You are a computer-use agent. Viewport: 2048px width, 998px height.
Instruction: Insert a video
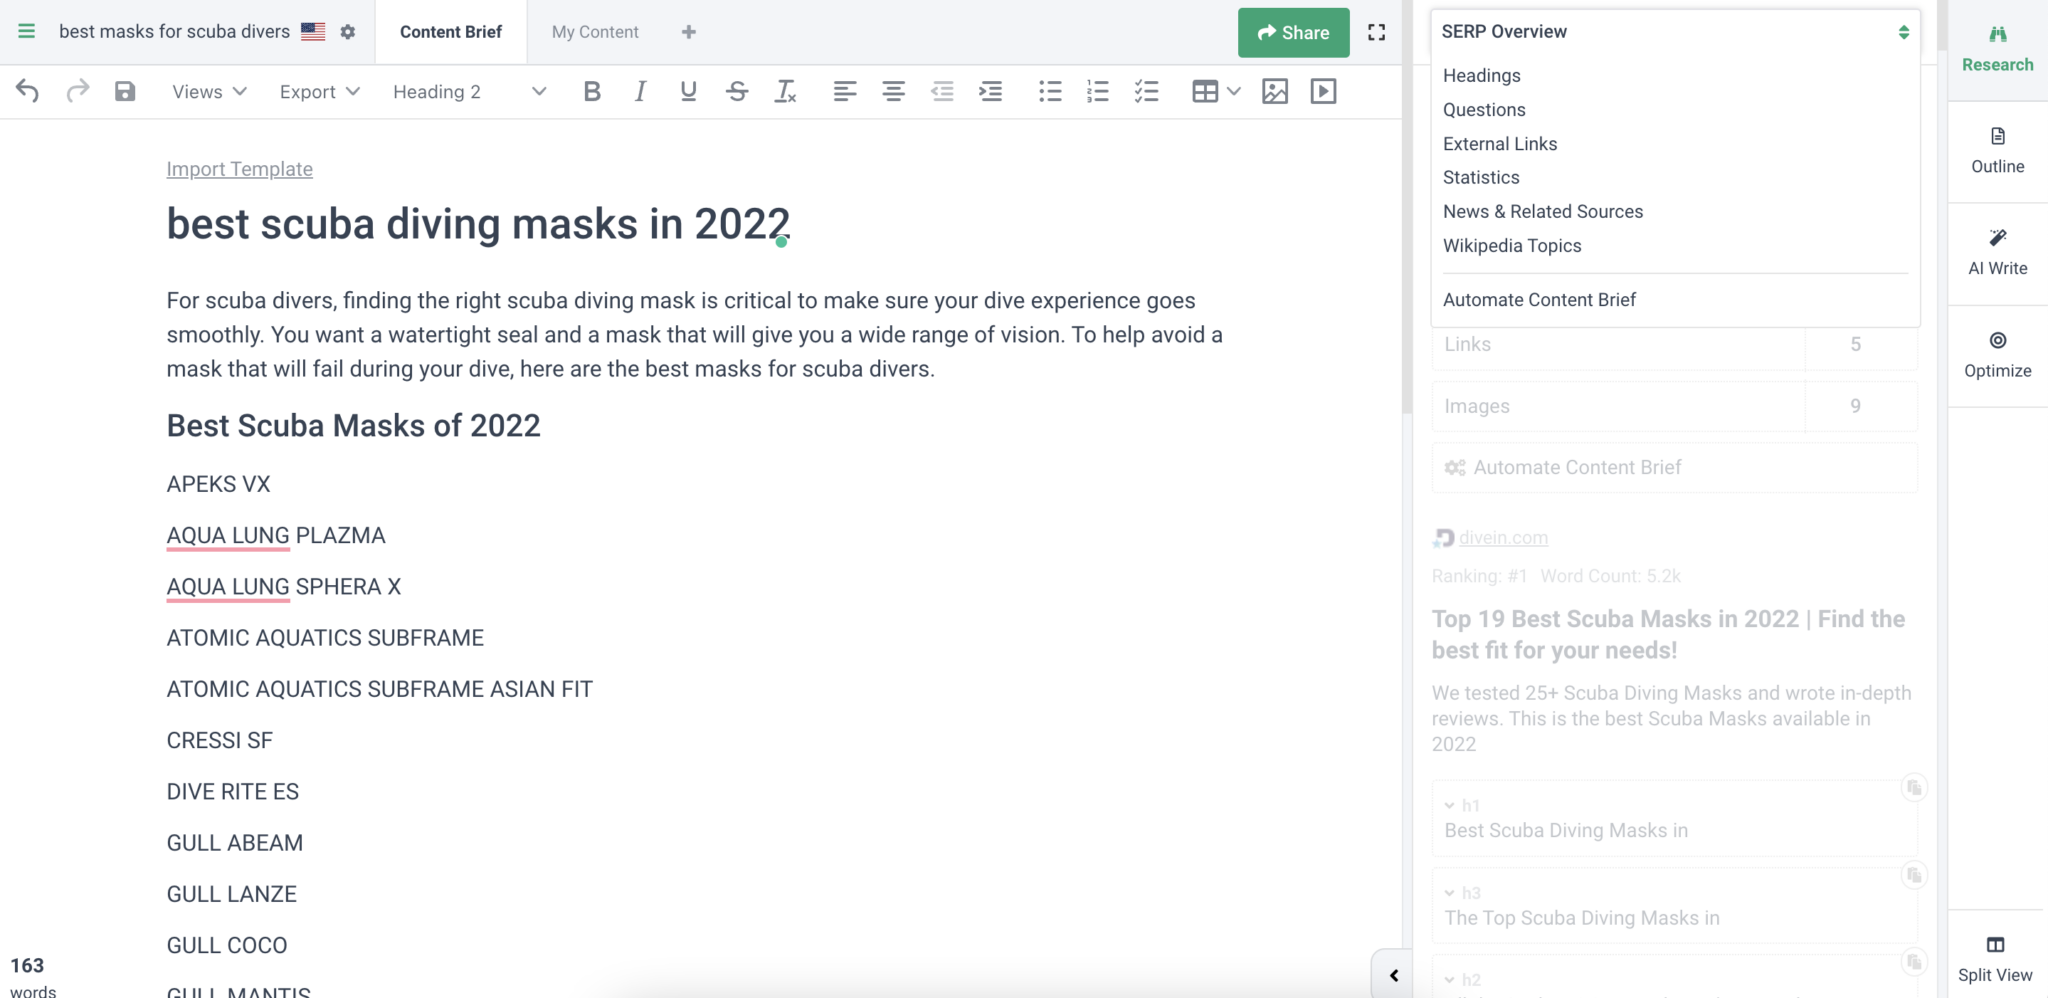point(1324,91)
